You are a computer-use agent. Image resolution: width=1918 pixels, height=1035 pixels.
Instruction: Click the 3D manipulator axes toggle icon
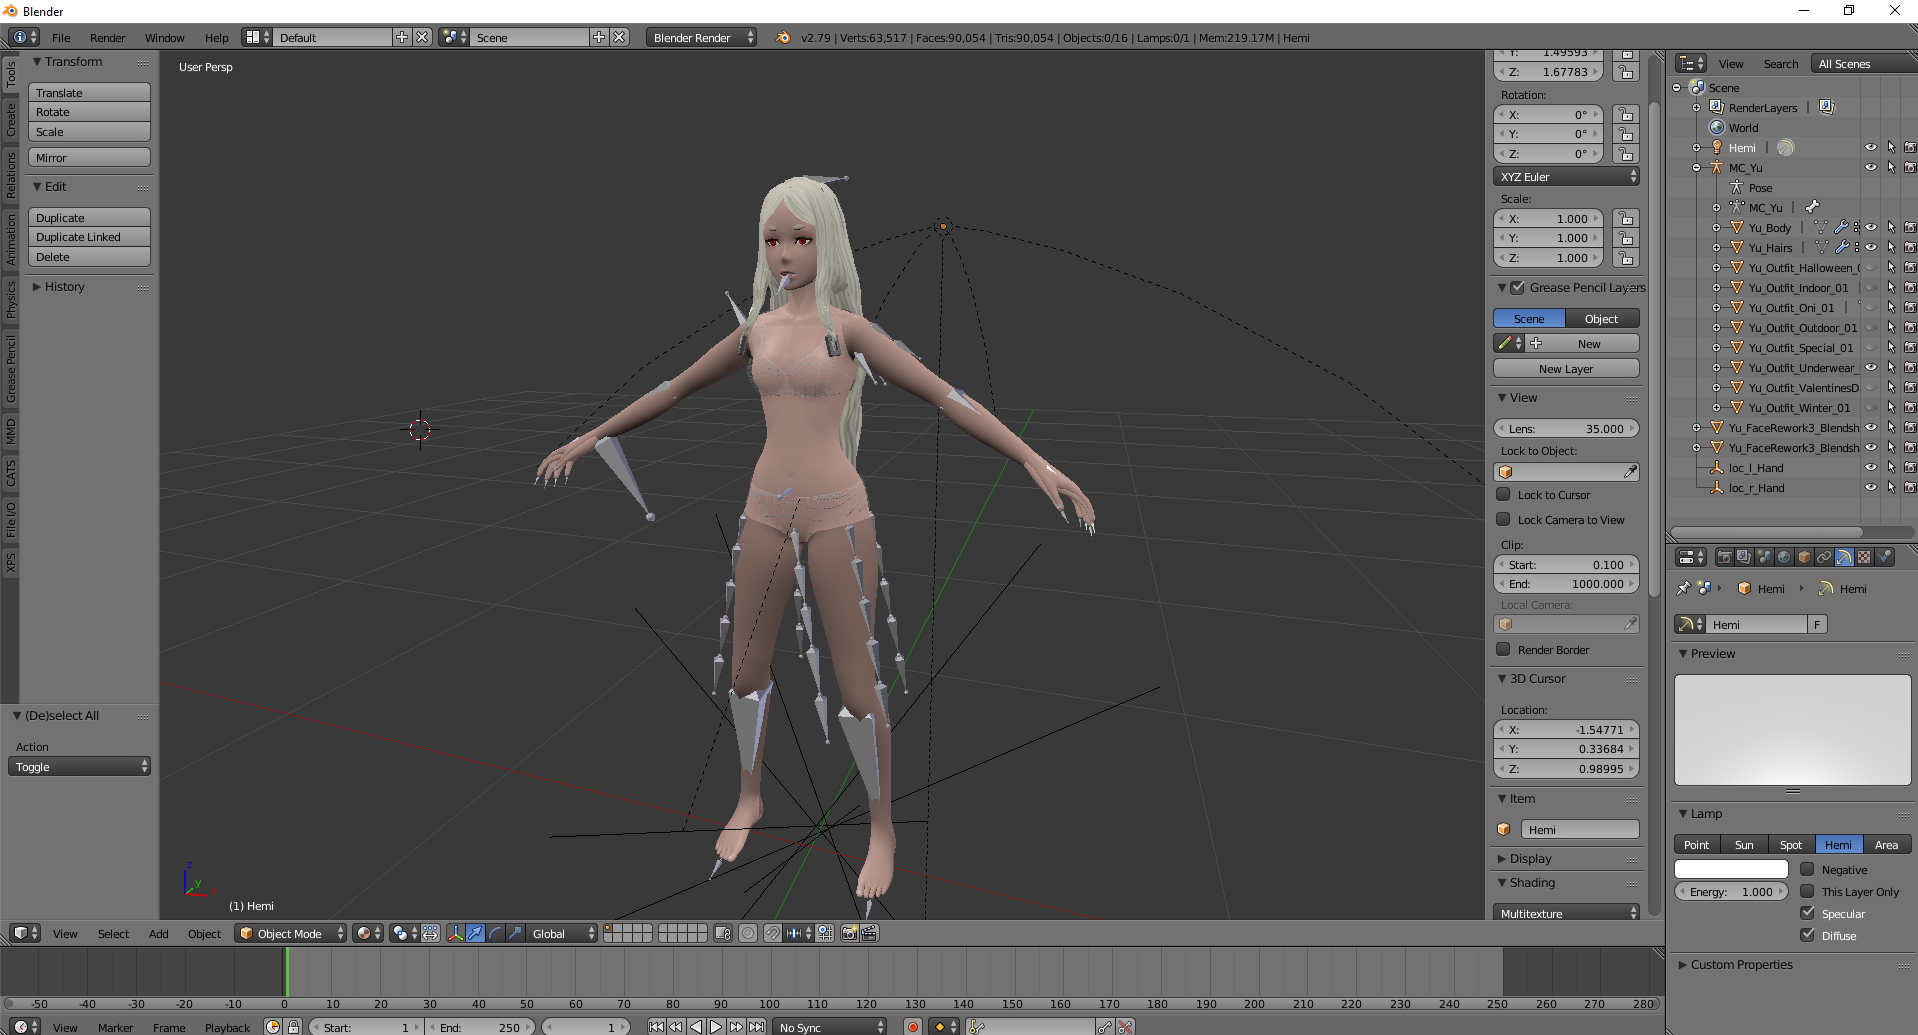[x=455, y=933]
